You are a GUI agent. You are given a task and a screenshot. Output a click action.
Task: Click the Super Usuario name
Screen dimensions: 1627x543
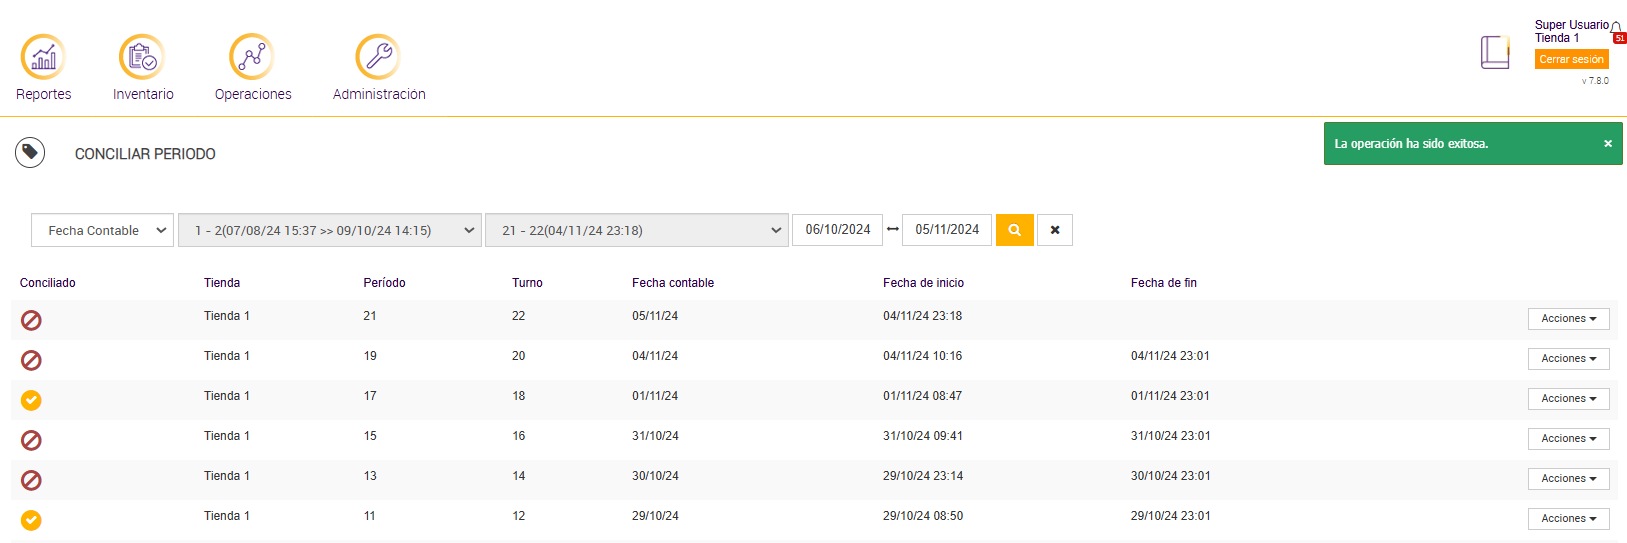[x=1572, y=25]
